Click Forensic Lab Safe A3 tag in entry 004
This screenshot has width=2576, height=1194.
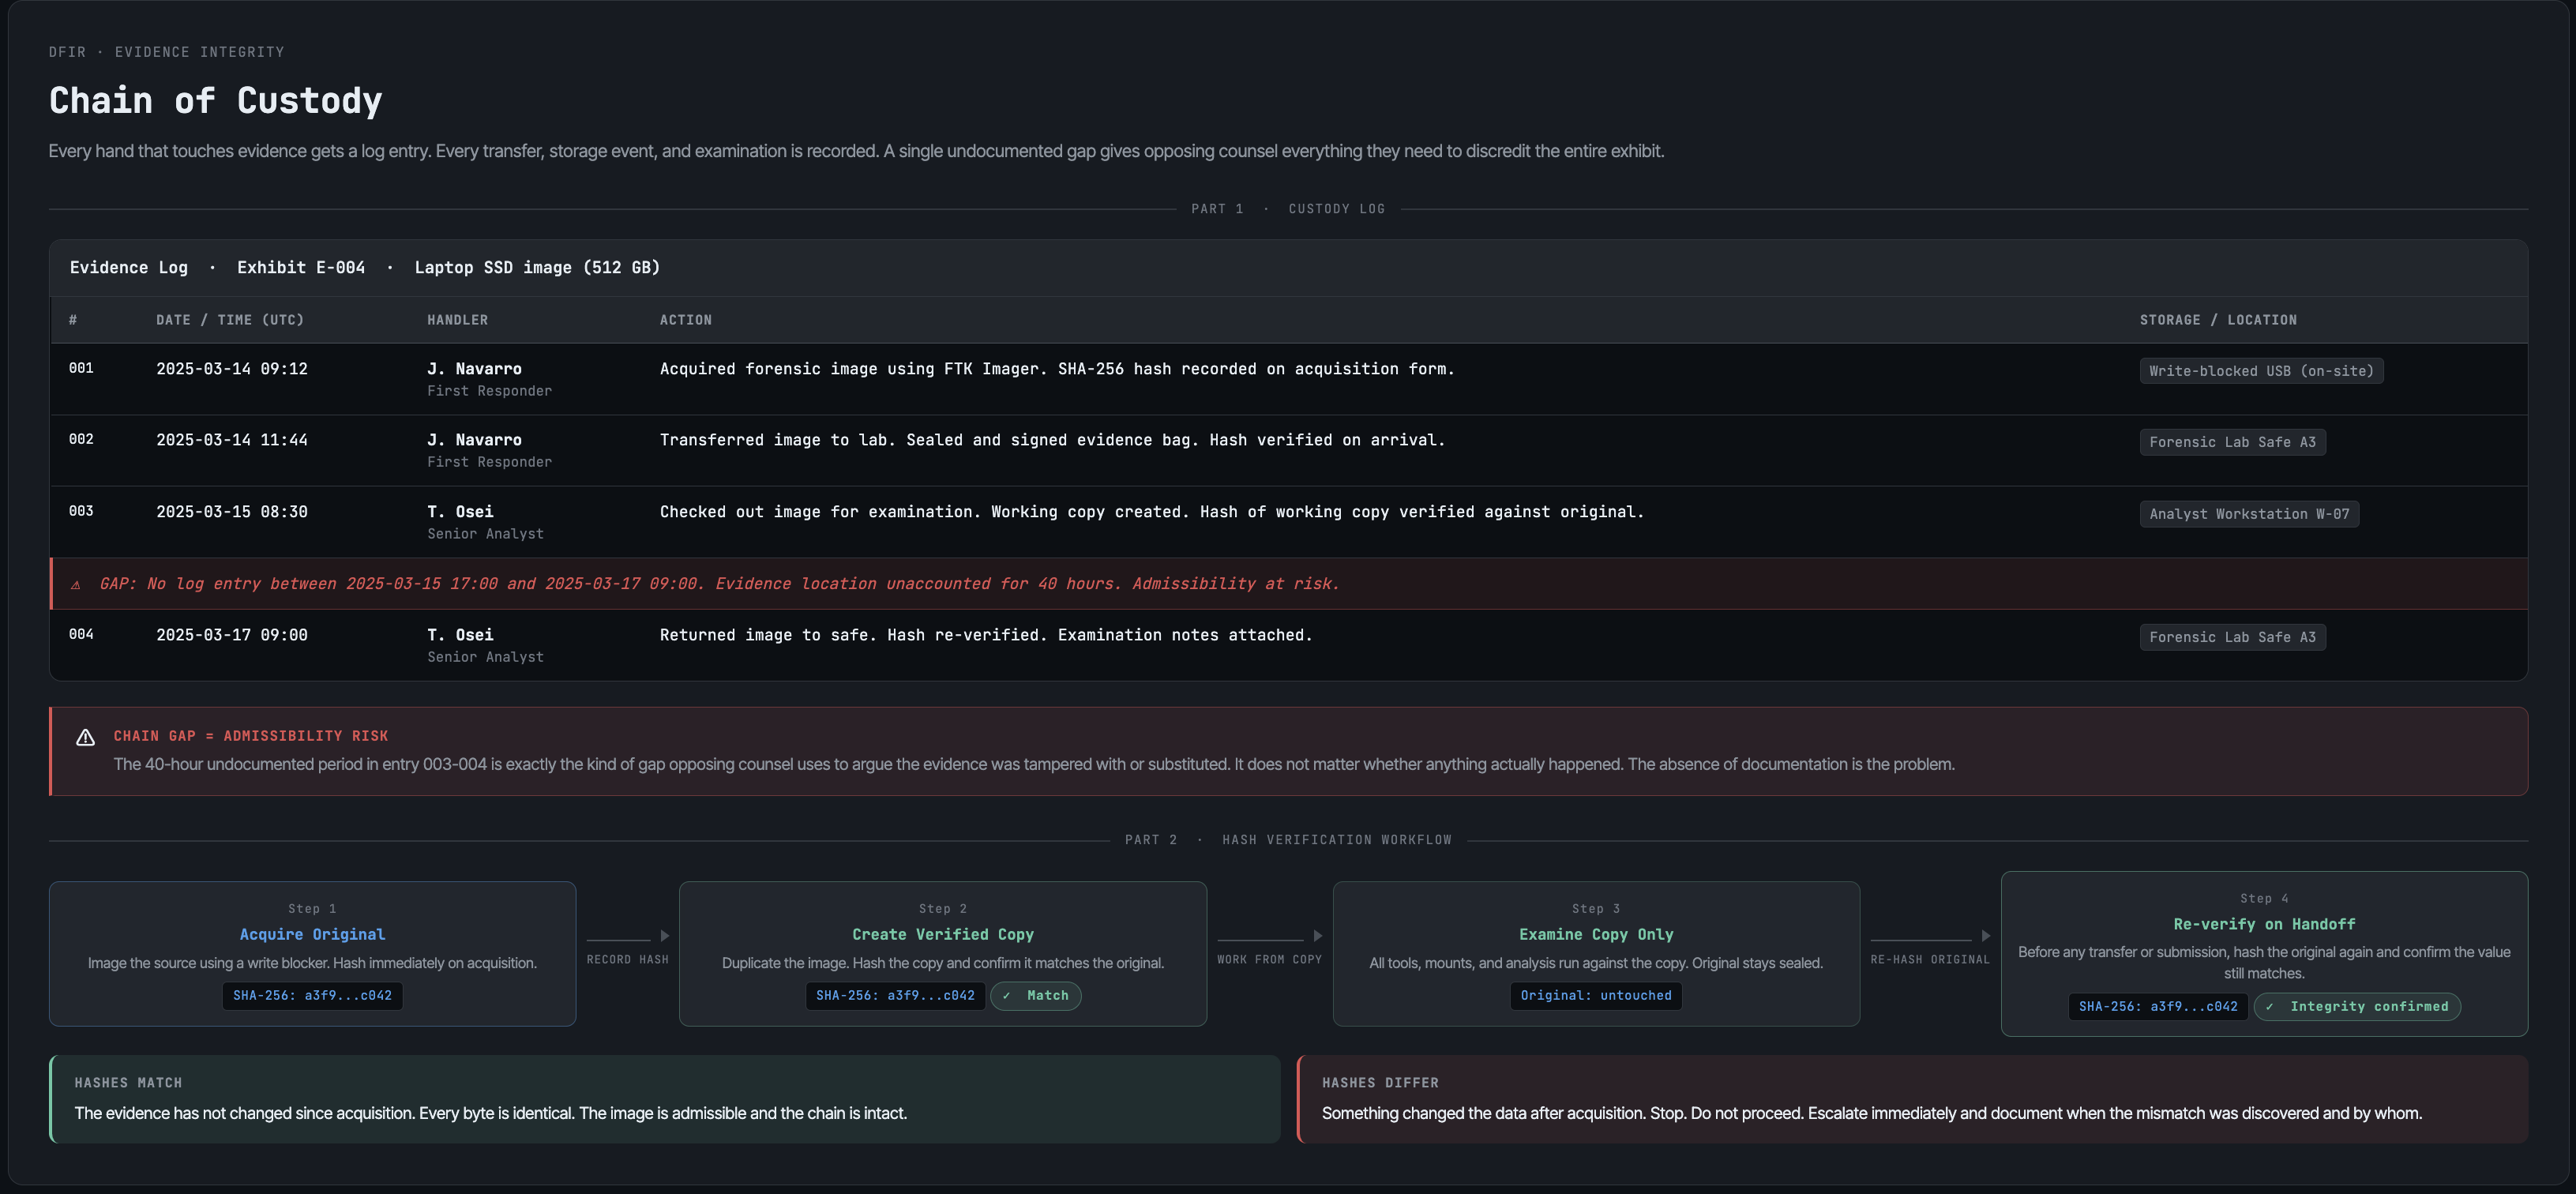pos(2232,637)
